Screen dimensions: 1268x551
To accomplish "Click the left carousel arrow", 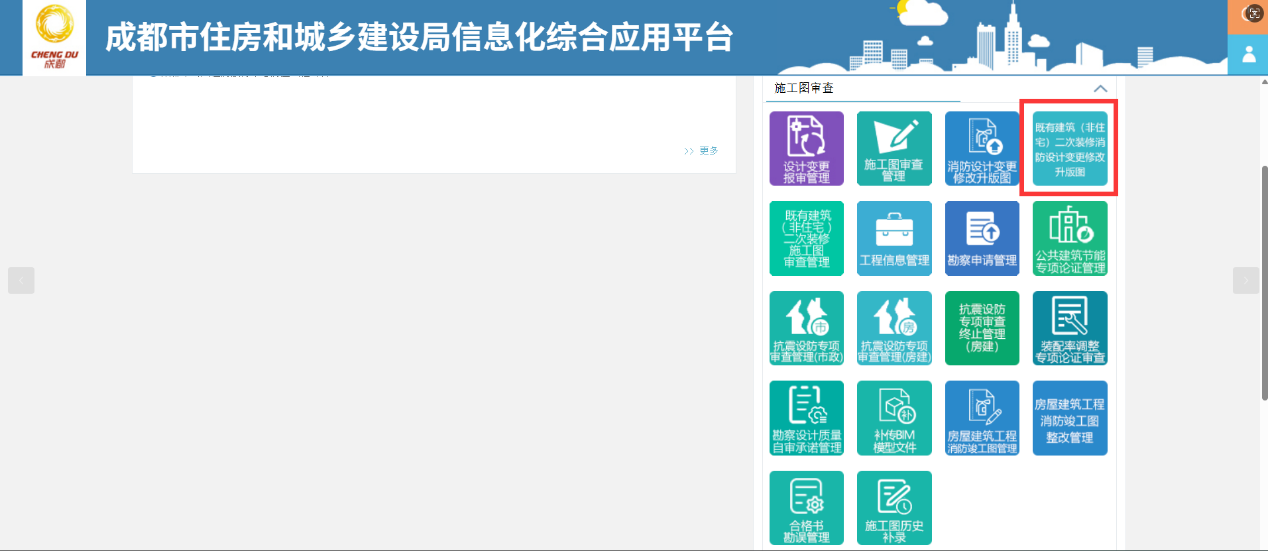I will pos(21,281).
